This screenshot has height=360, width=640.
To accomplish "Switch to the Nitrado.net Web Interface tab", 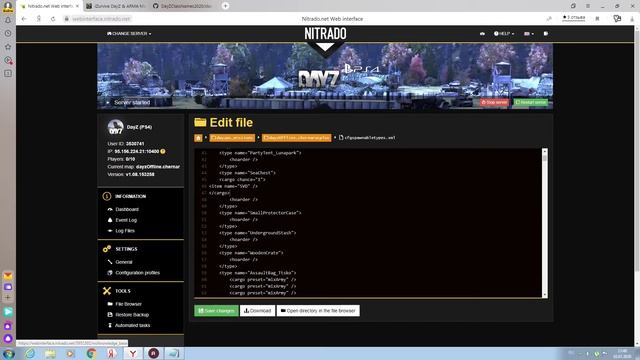I will pos(49,6).
